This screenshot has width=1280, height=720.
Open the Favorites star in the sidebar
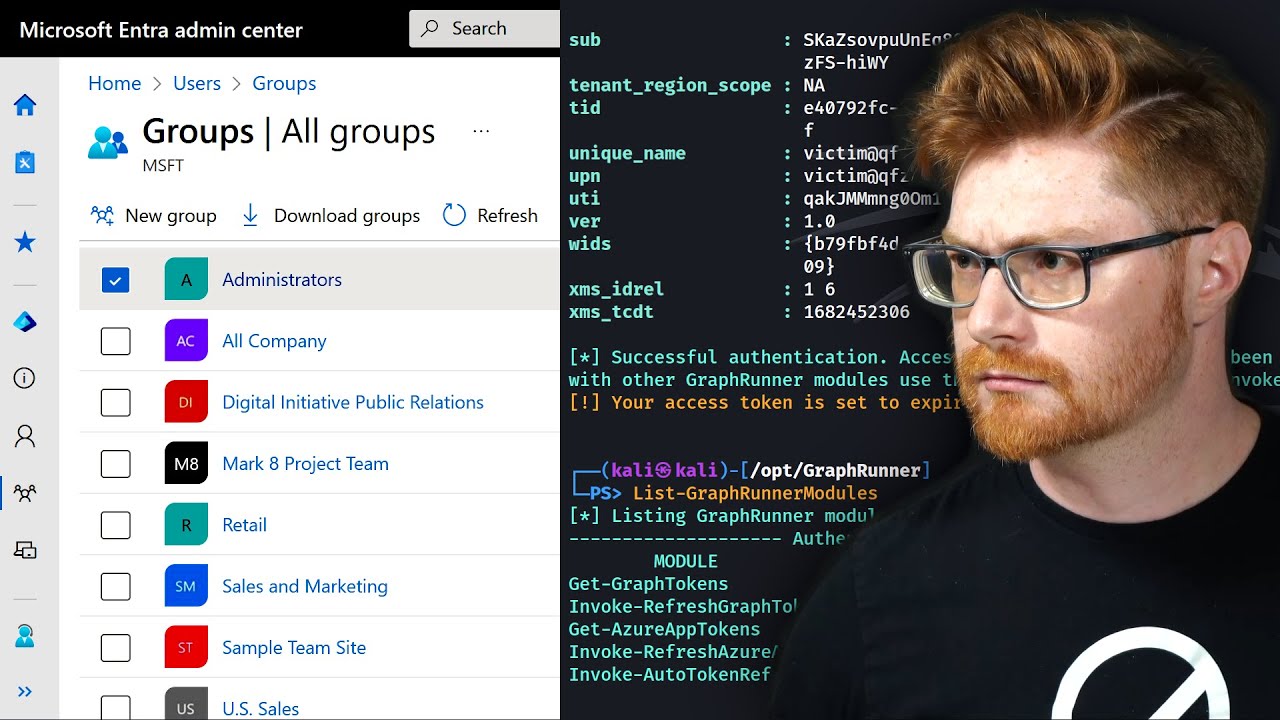click(x=25, y=242)
